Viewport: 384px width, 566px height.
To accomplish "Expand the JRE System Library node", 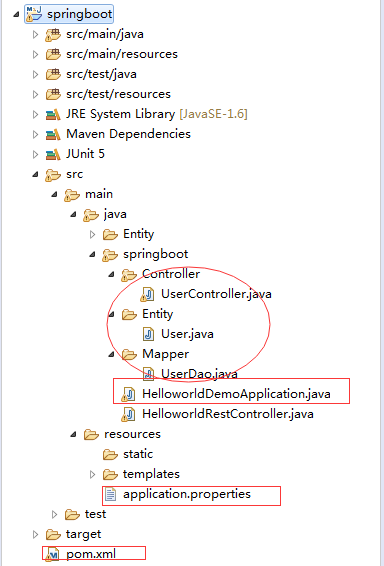I will (35, 114).
